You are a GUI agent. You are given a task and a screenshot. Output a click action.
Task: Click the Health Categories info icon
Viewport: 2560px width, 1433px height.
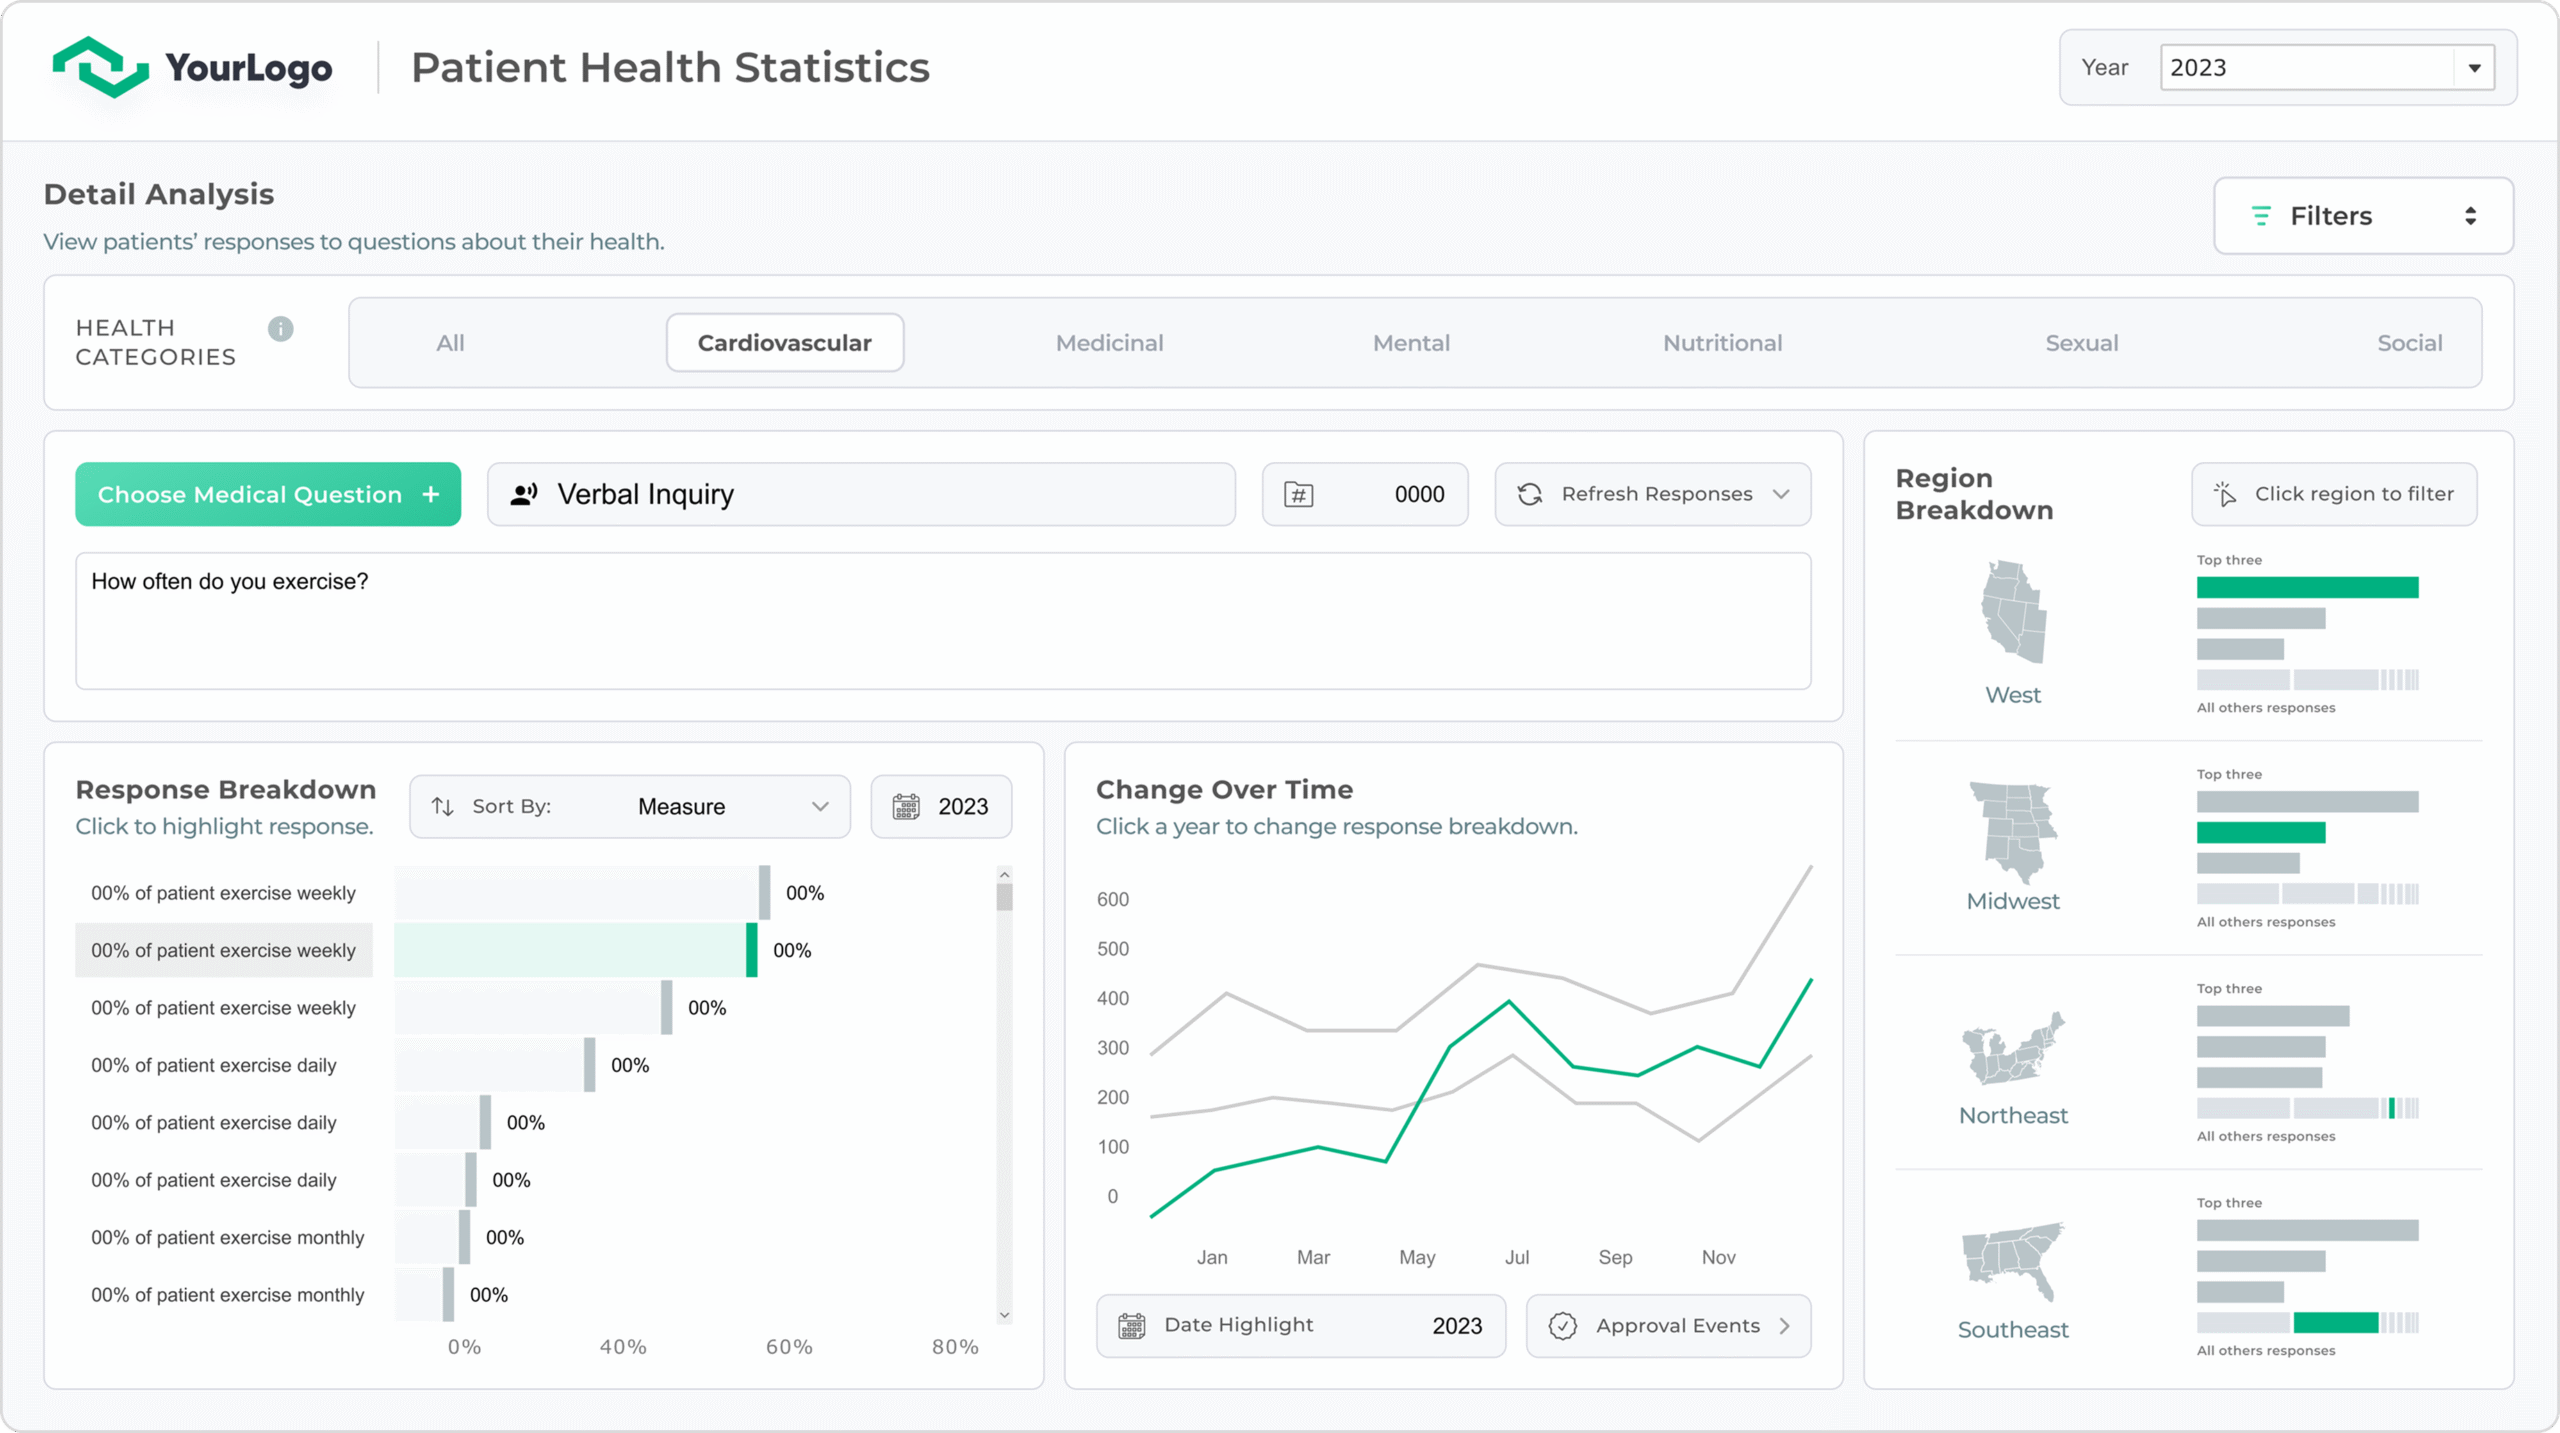(281, 329)
